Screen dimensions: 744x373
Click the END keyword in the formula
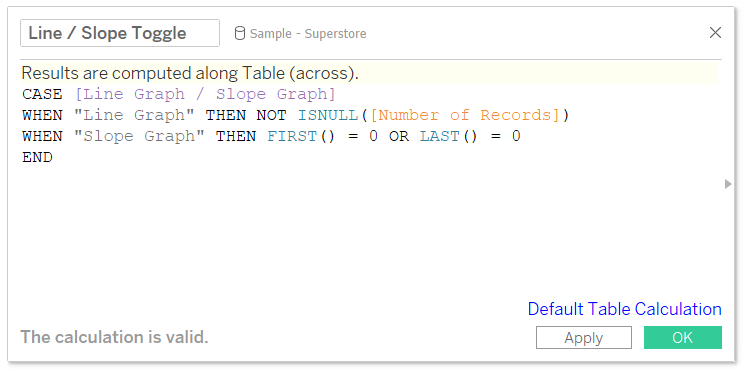[37, 157]
